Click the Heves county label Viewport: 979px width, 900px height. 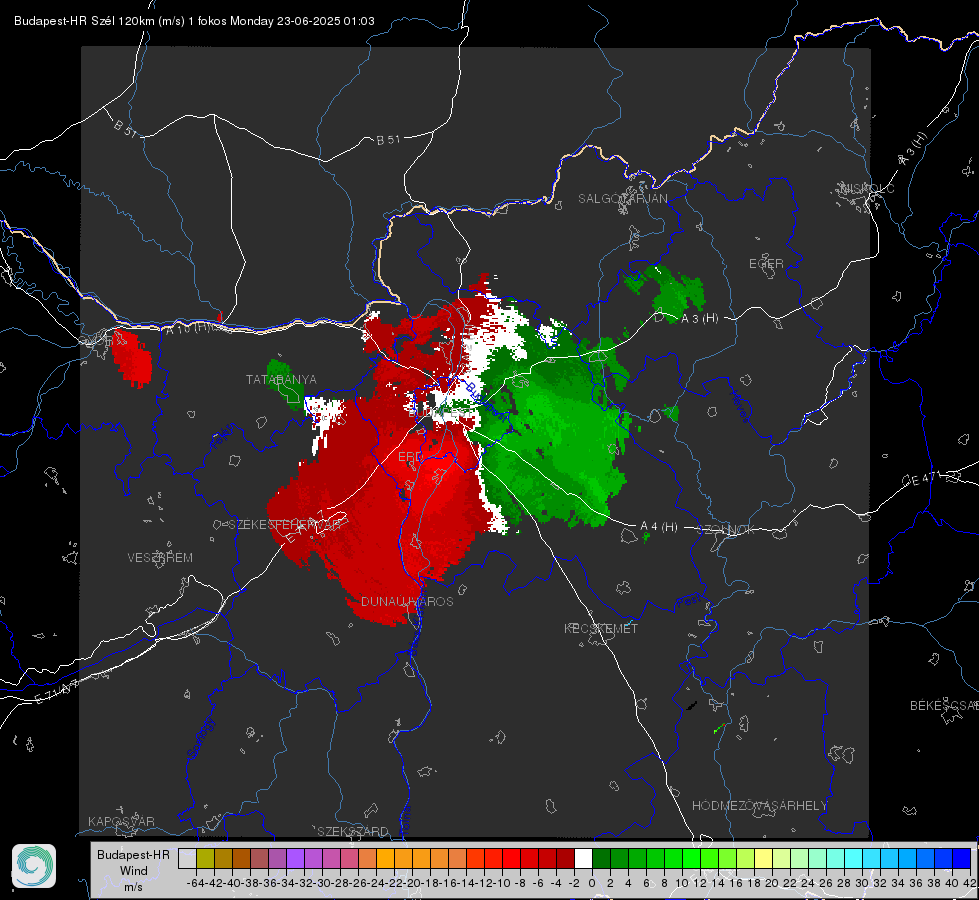click(739, 405)
